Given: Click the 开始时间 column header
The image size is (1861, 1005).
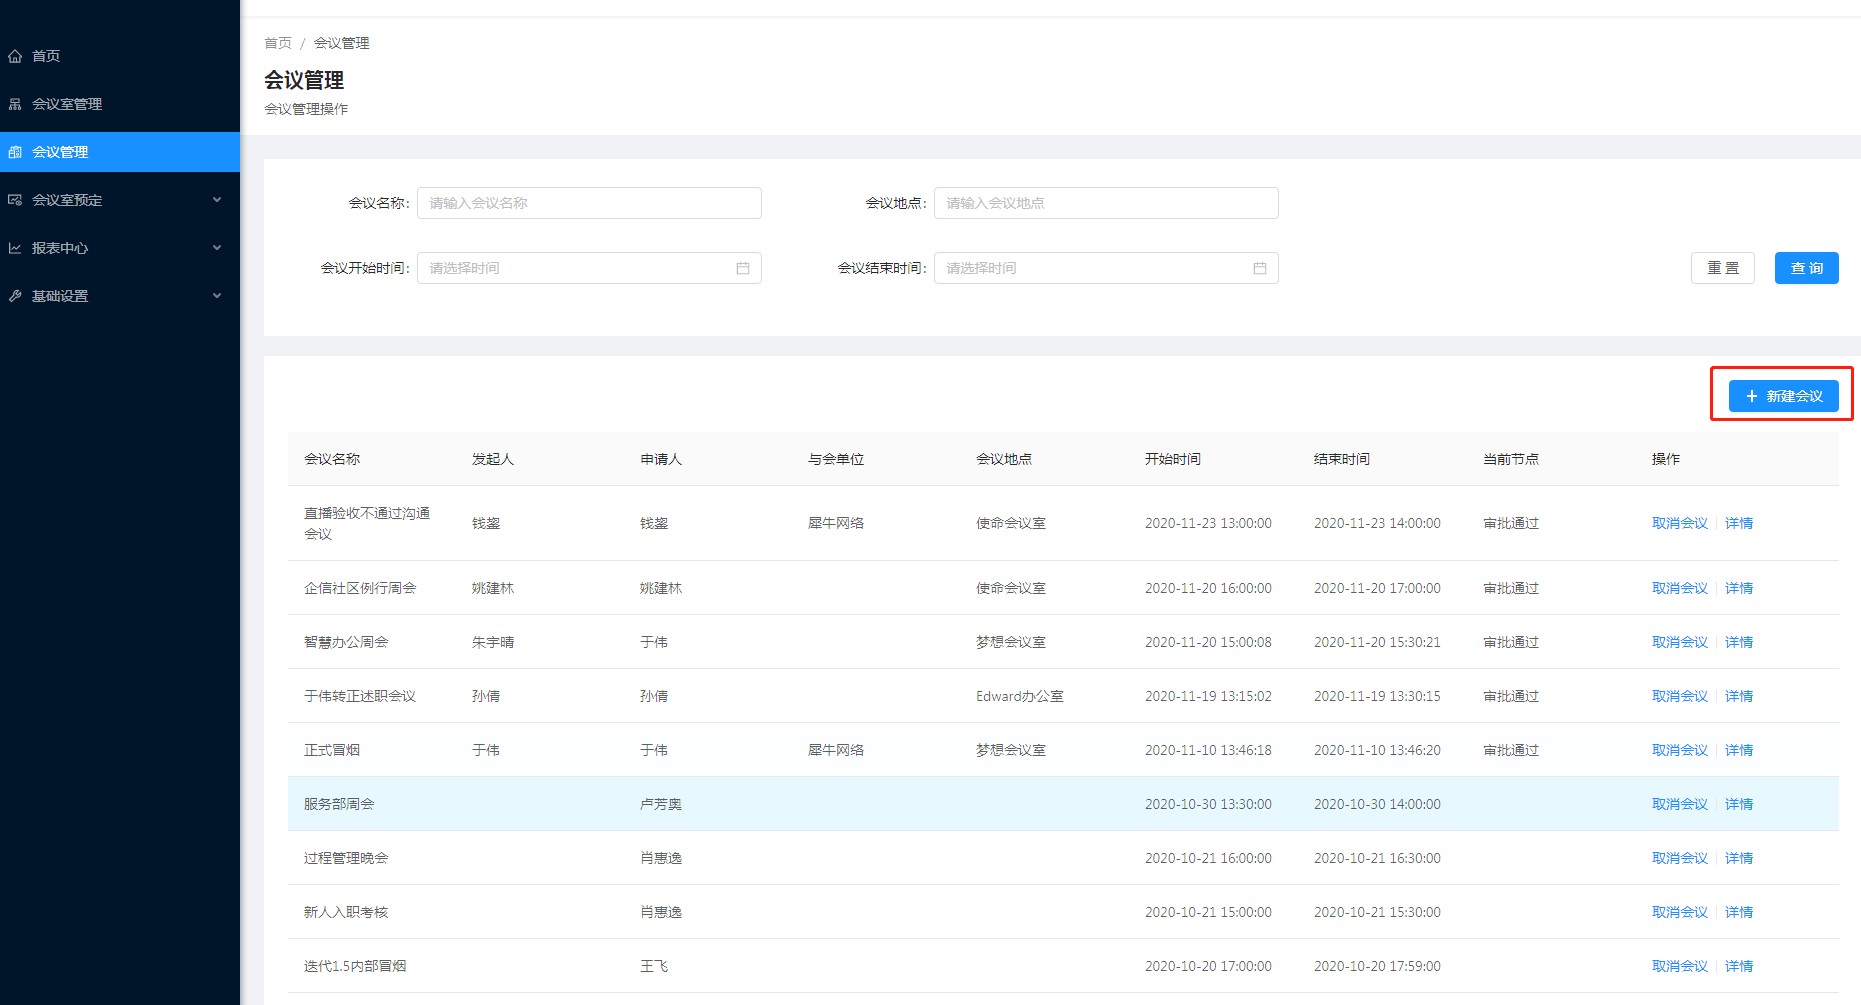Looking at the screenshot, I should (1173, 459).
